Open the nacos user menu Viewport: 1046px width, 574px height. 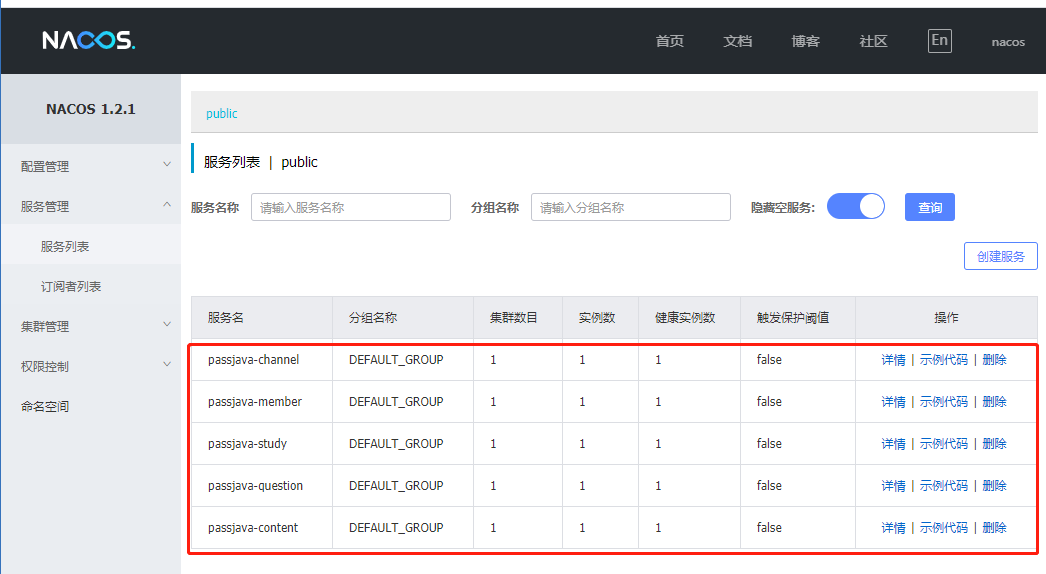pos(1008,42)
